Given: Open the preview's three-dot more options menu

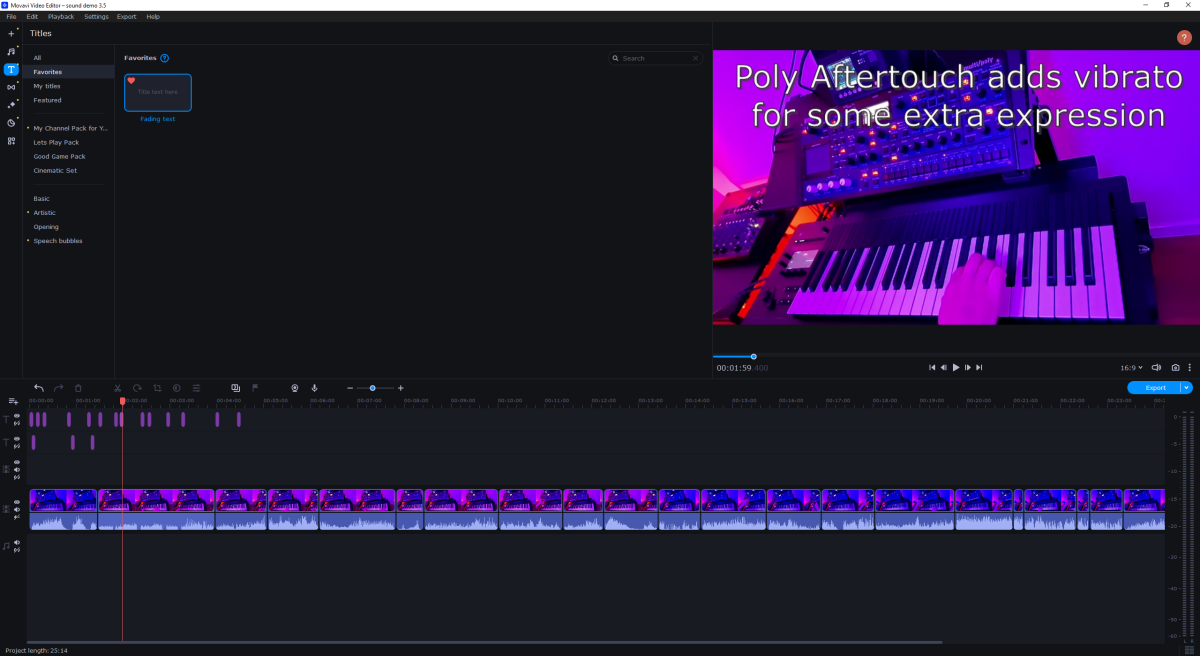Looking at the screenshot, I should pyautogui.click(x=1189, y=368).
